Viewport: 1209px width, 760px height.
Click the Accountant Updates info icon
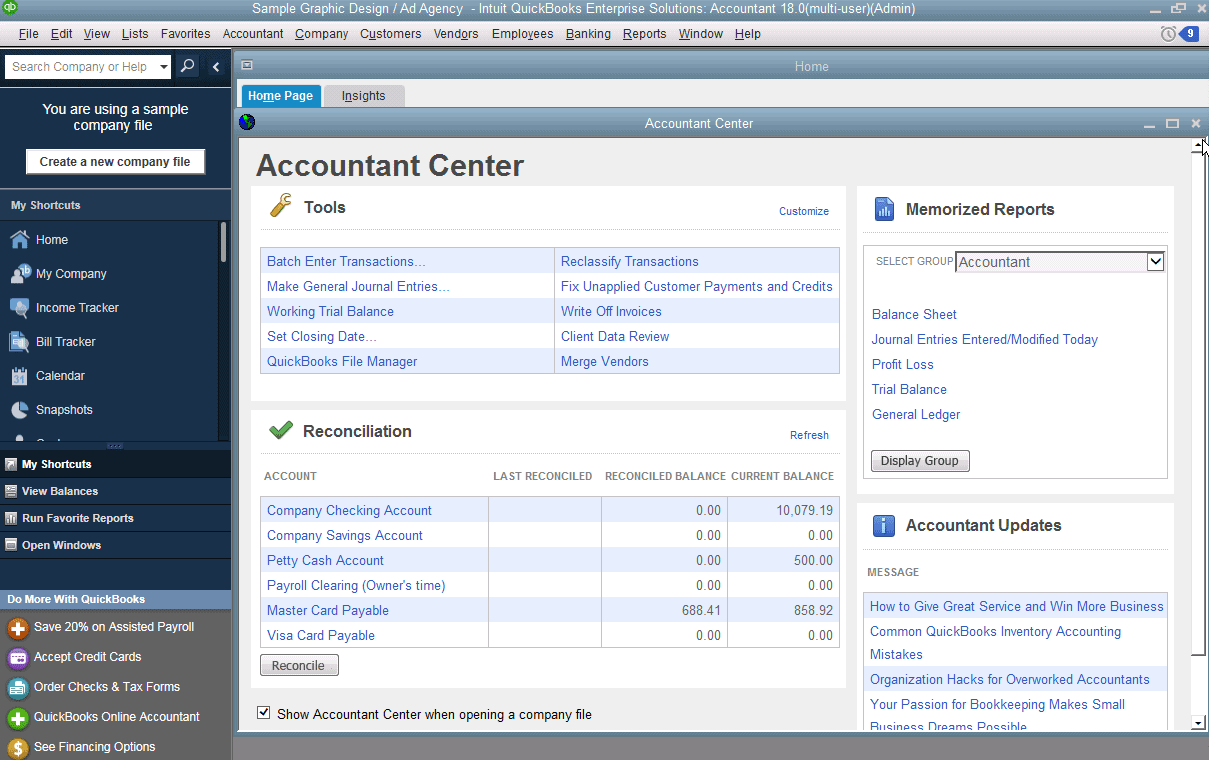point(884,525)
